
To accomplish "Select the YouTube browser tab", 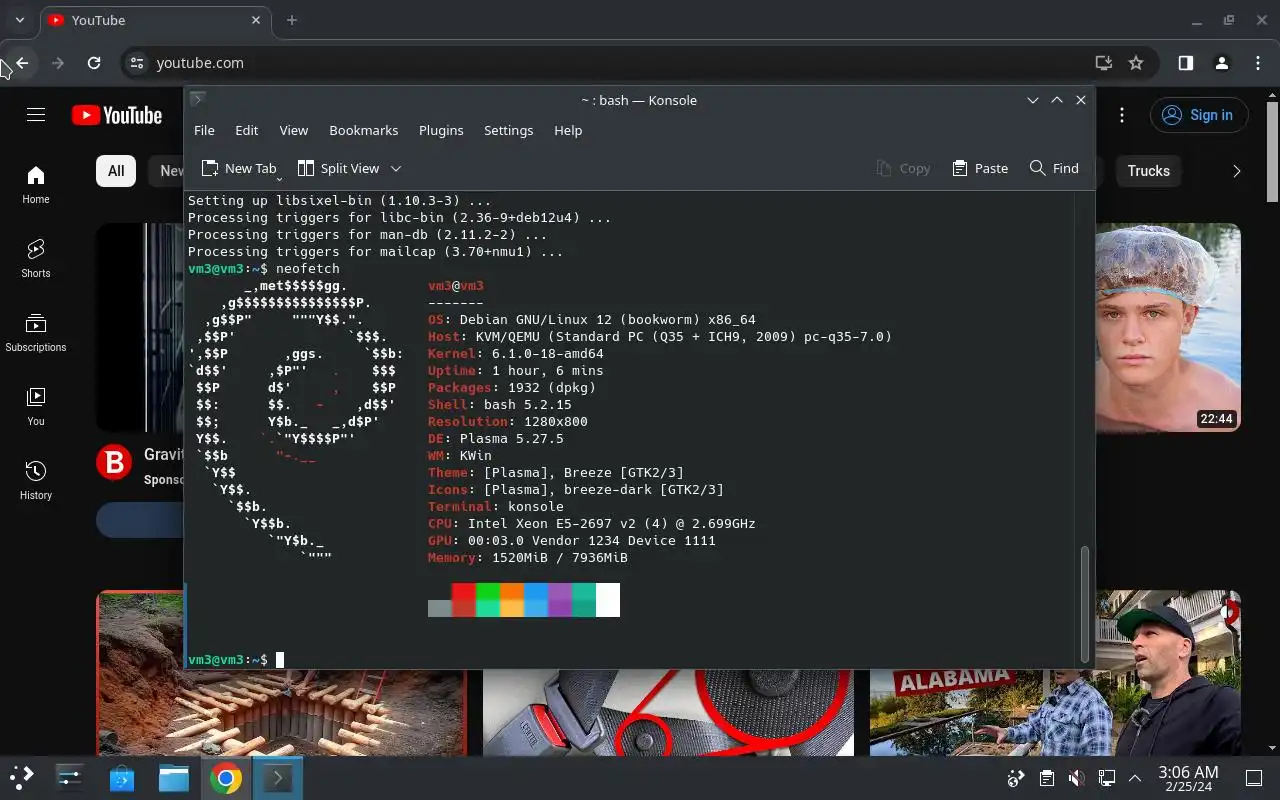I will pos(155,20).
